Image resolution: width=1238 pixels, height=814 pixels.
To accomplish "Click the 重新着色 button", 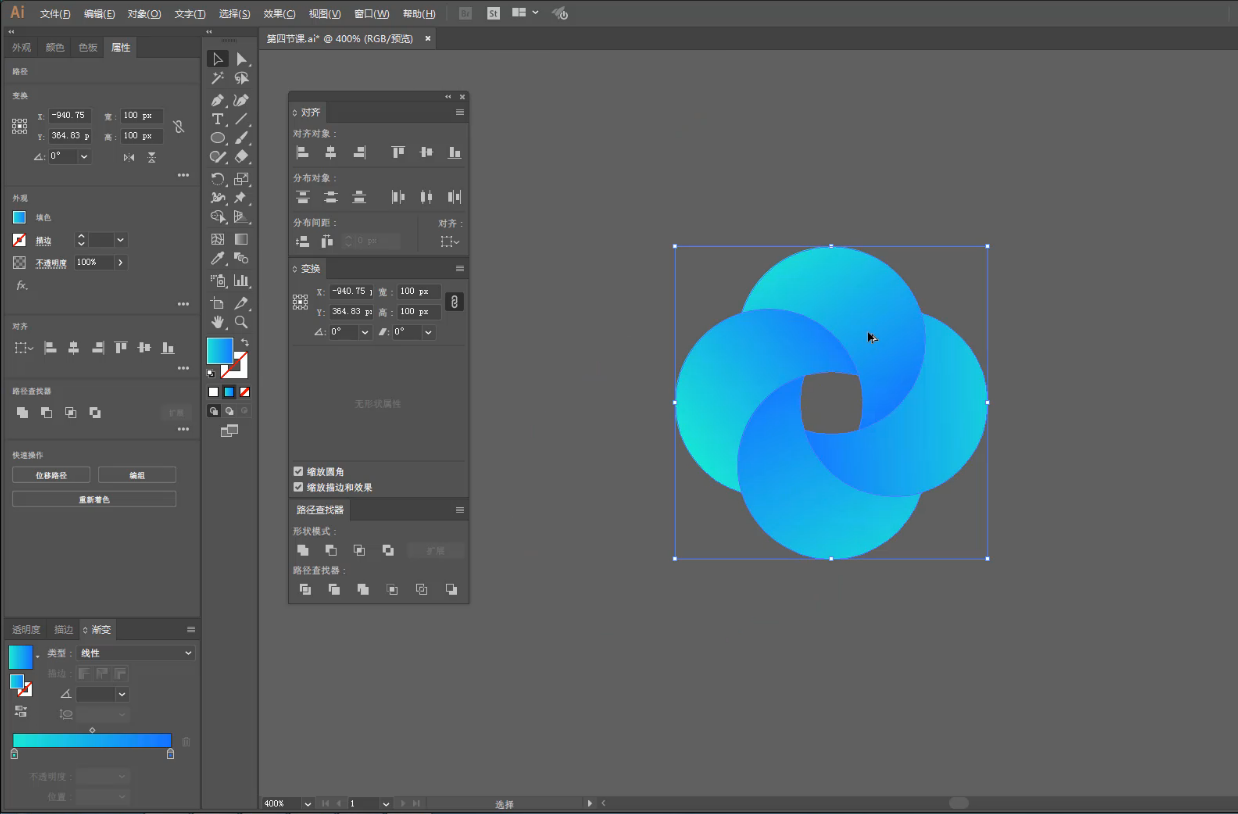I will 94,498.
